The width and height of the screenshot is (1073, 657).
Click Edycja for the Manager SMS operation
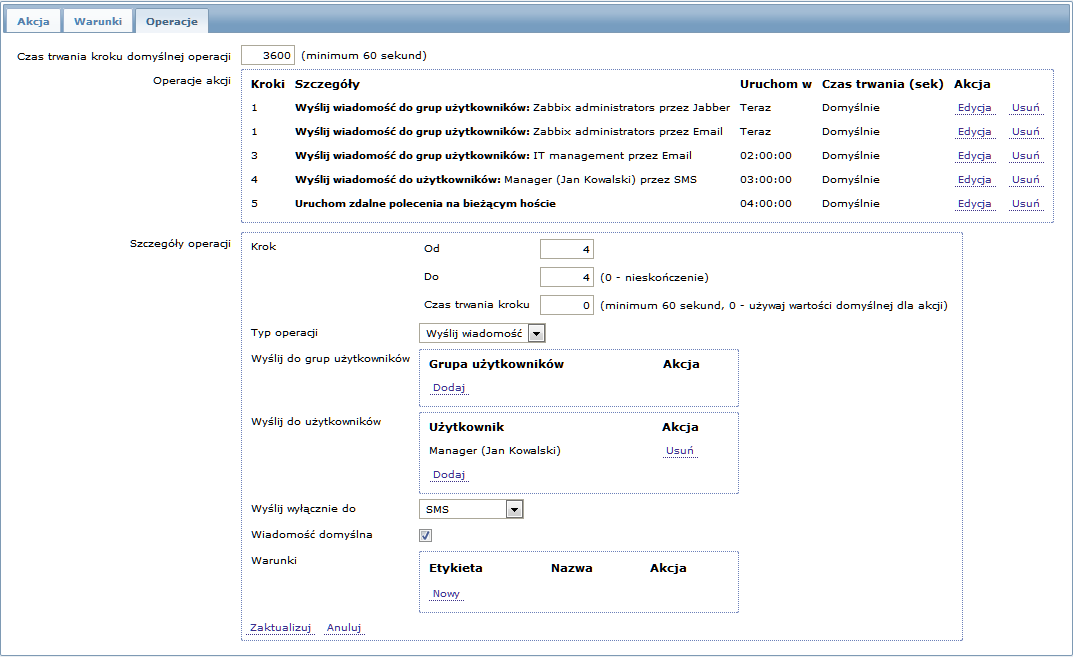(974, 179)
